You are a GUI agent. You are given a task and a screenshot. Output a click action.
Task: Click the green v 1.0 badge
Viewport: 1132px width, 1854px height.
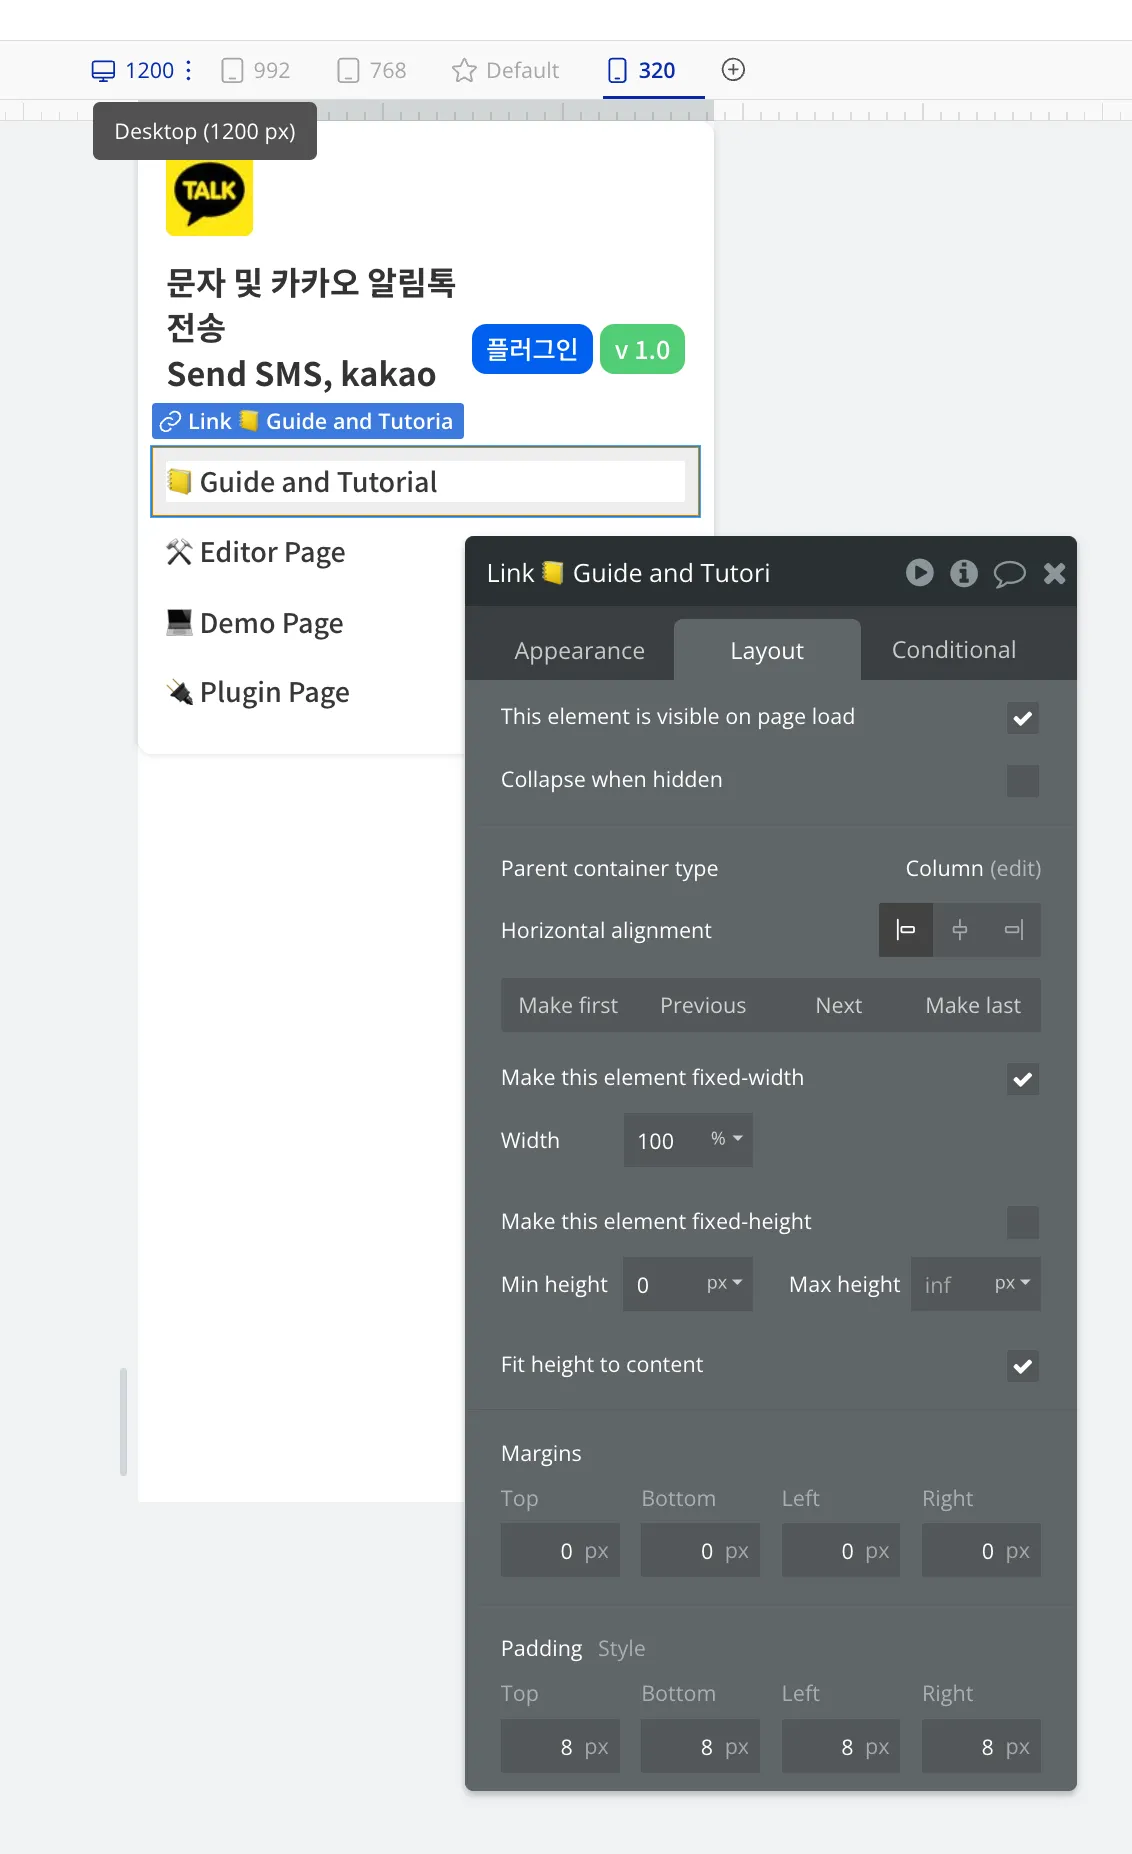click(642, 349)
